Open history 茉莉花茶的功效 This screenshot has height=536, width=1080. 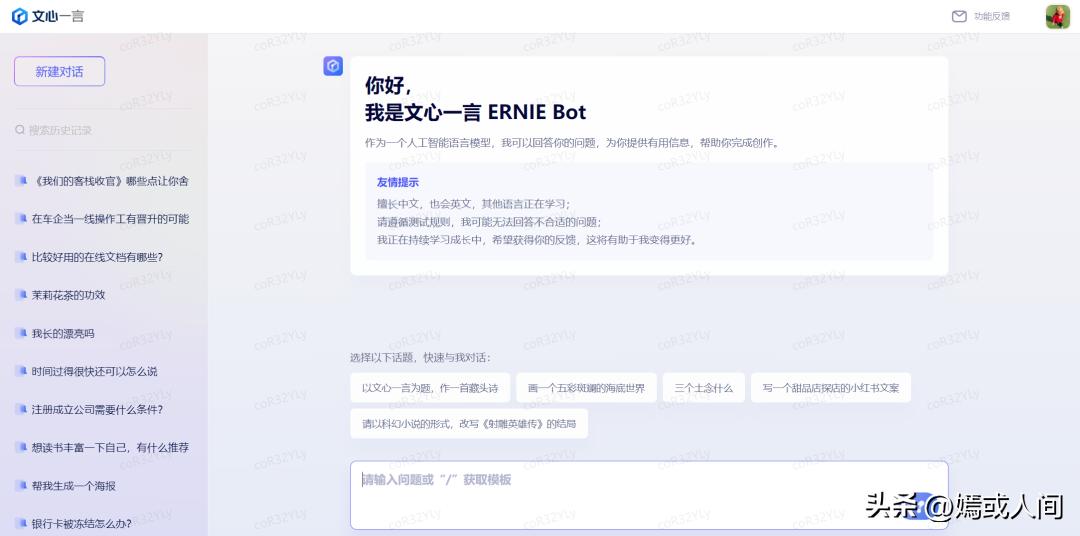click(x=68, y=295)
